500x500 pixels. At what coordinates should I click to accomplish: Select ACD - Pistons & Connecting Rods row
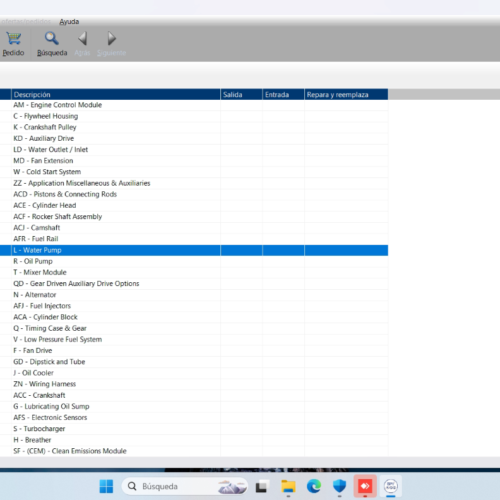tap(194, 194)
